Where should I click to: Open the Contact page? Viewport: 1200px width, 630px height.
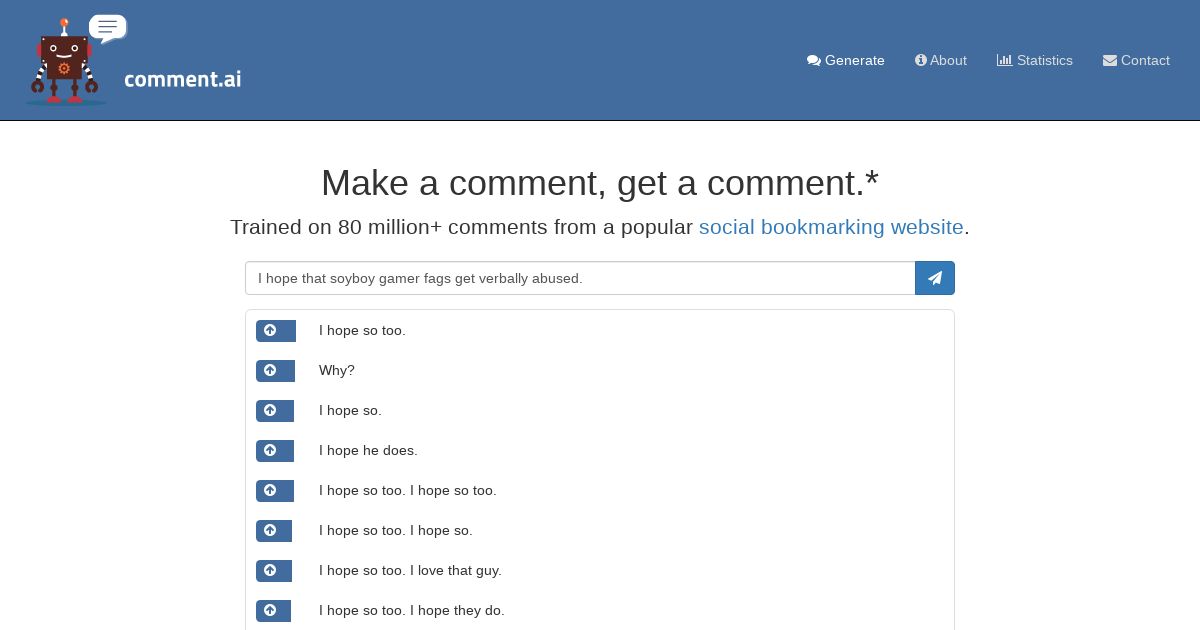[1136, 60]
